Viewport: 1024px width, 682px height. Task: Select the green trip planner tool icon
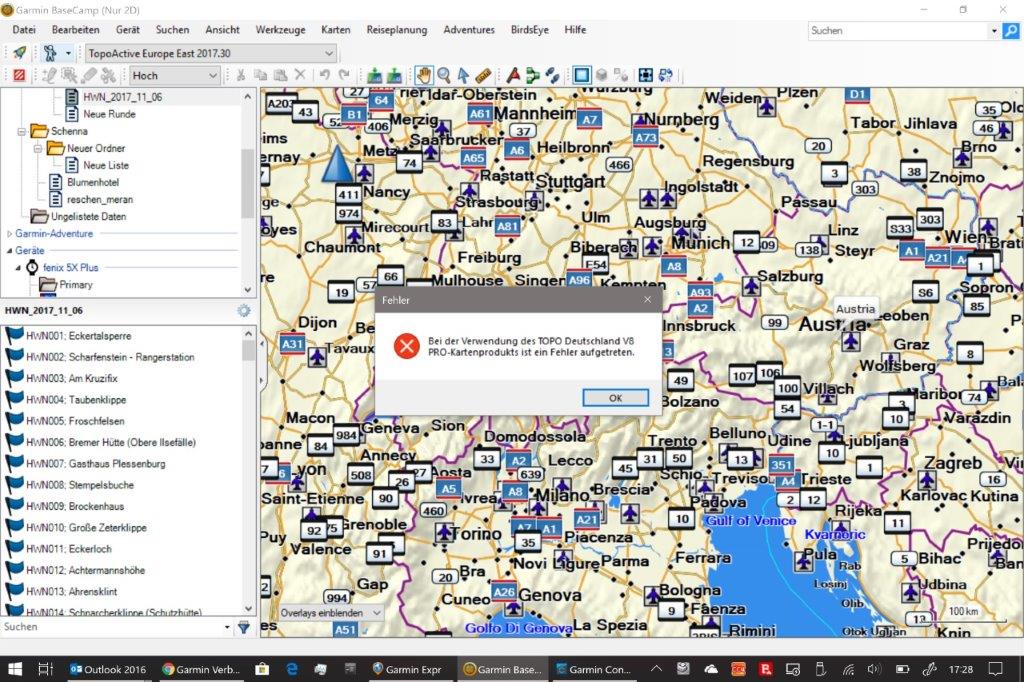tap(533, 76)
